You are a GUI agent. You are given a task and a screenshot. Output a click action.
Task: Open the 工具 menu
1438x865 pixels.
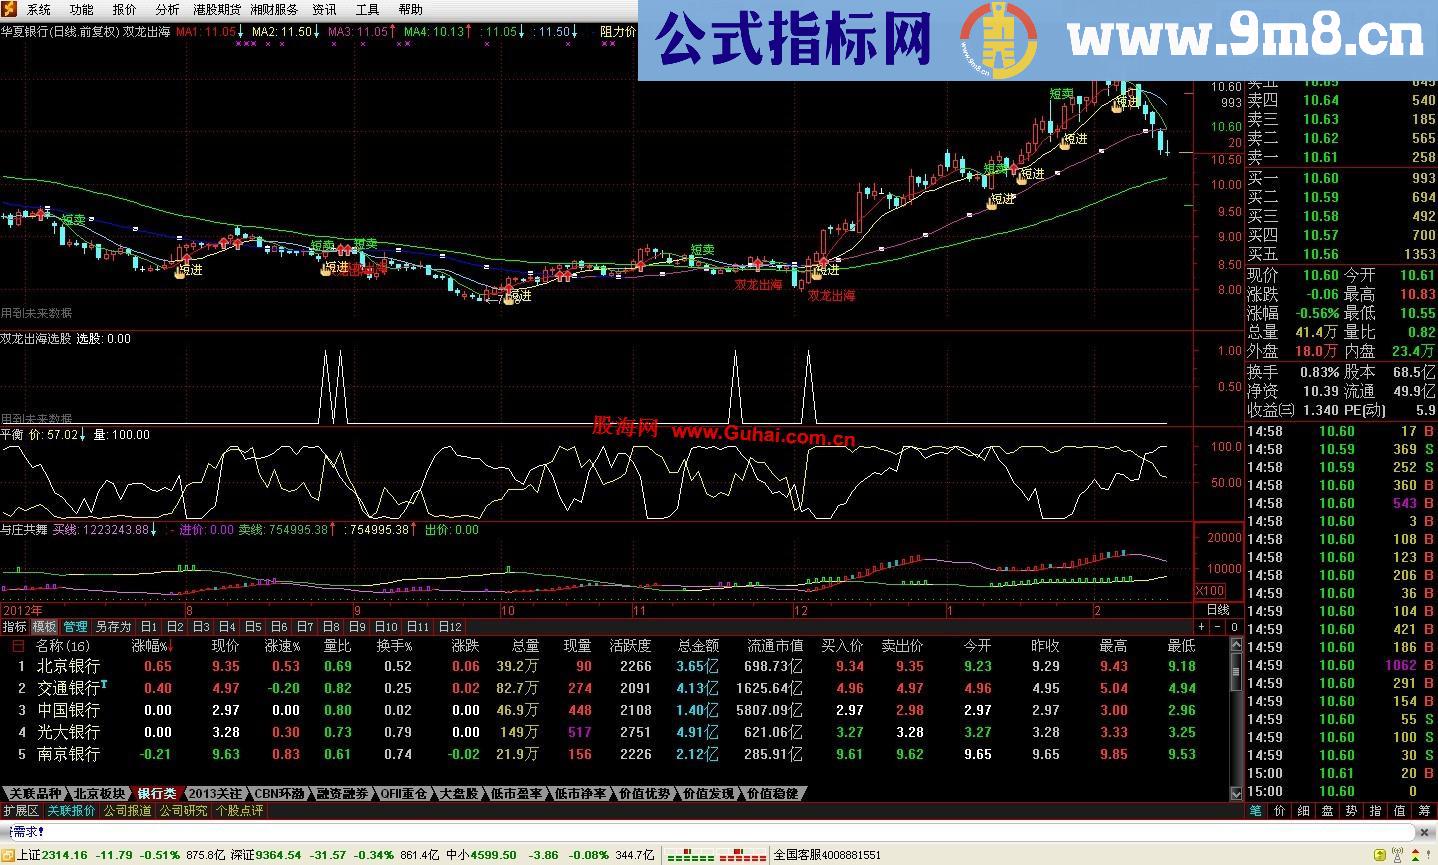coord(366,9)
